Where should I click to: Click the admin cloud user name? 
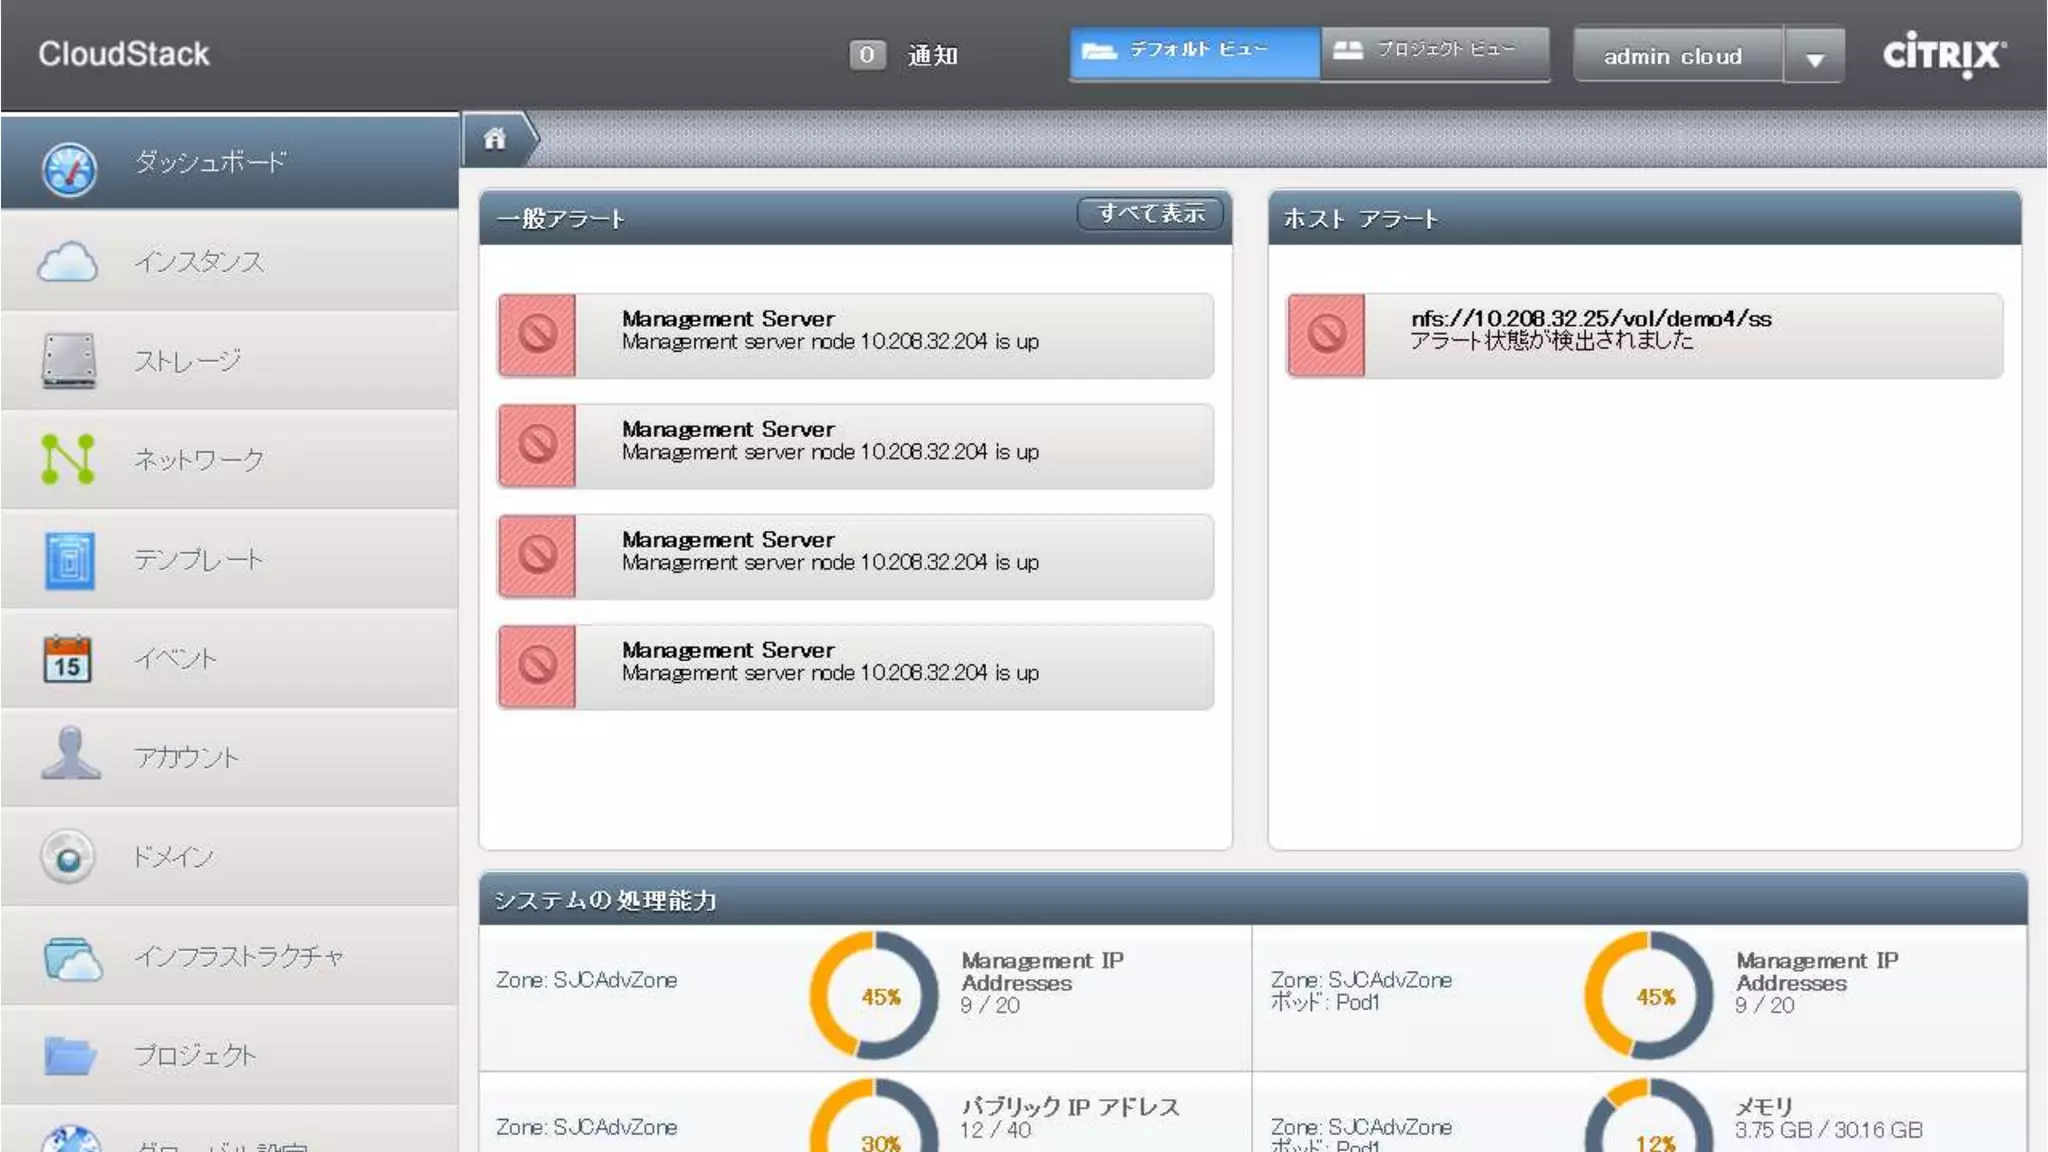1674,56
